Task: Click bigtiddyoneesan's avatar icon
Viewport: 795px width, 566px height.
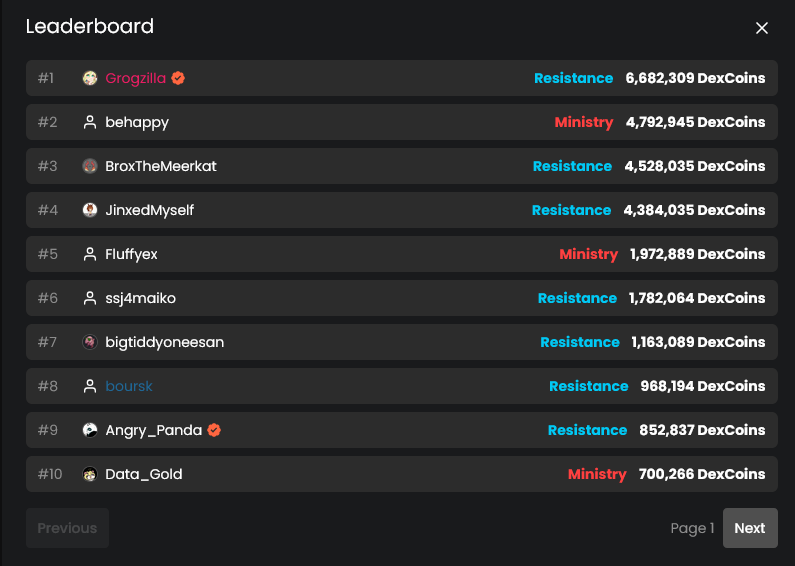Action: (x=90, y=342)
